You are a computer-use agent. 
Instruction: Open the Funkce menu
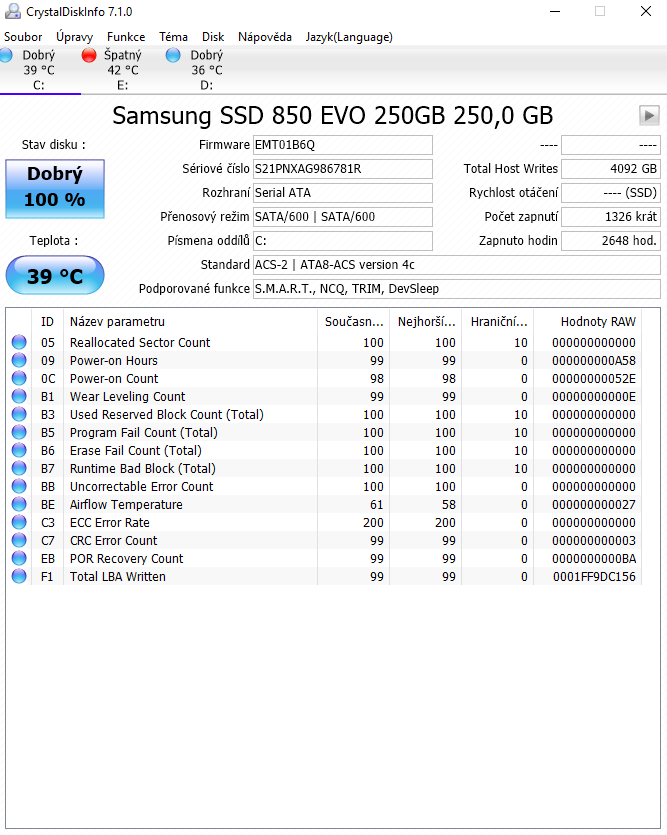coord(126,37)
